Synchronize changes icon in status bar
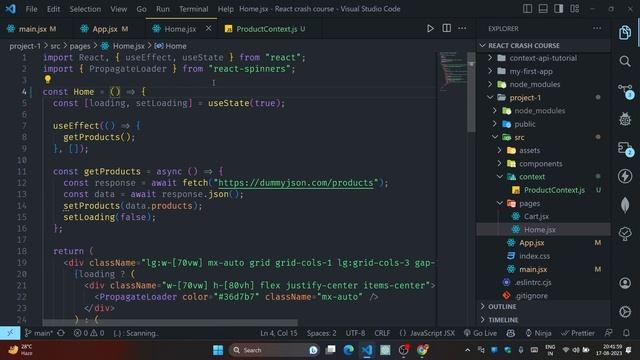The width and height of the screenshot is (640, 360). coord(61,333)
